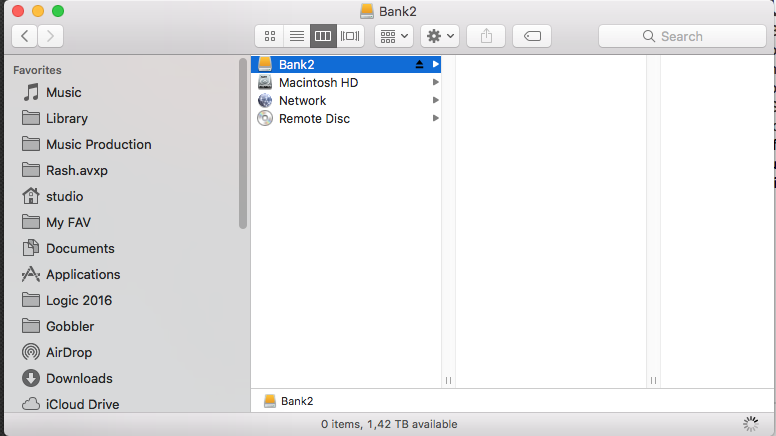This screenshot has width=776, height=436.
Task: Click the second column resize handle
Action: (x=653, y=381)
